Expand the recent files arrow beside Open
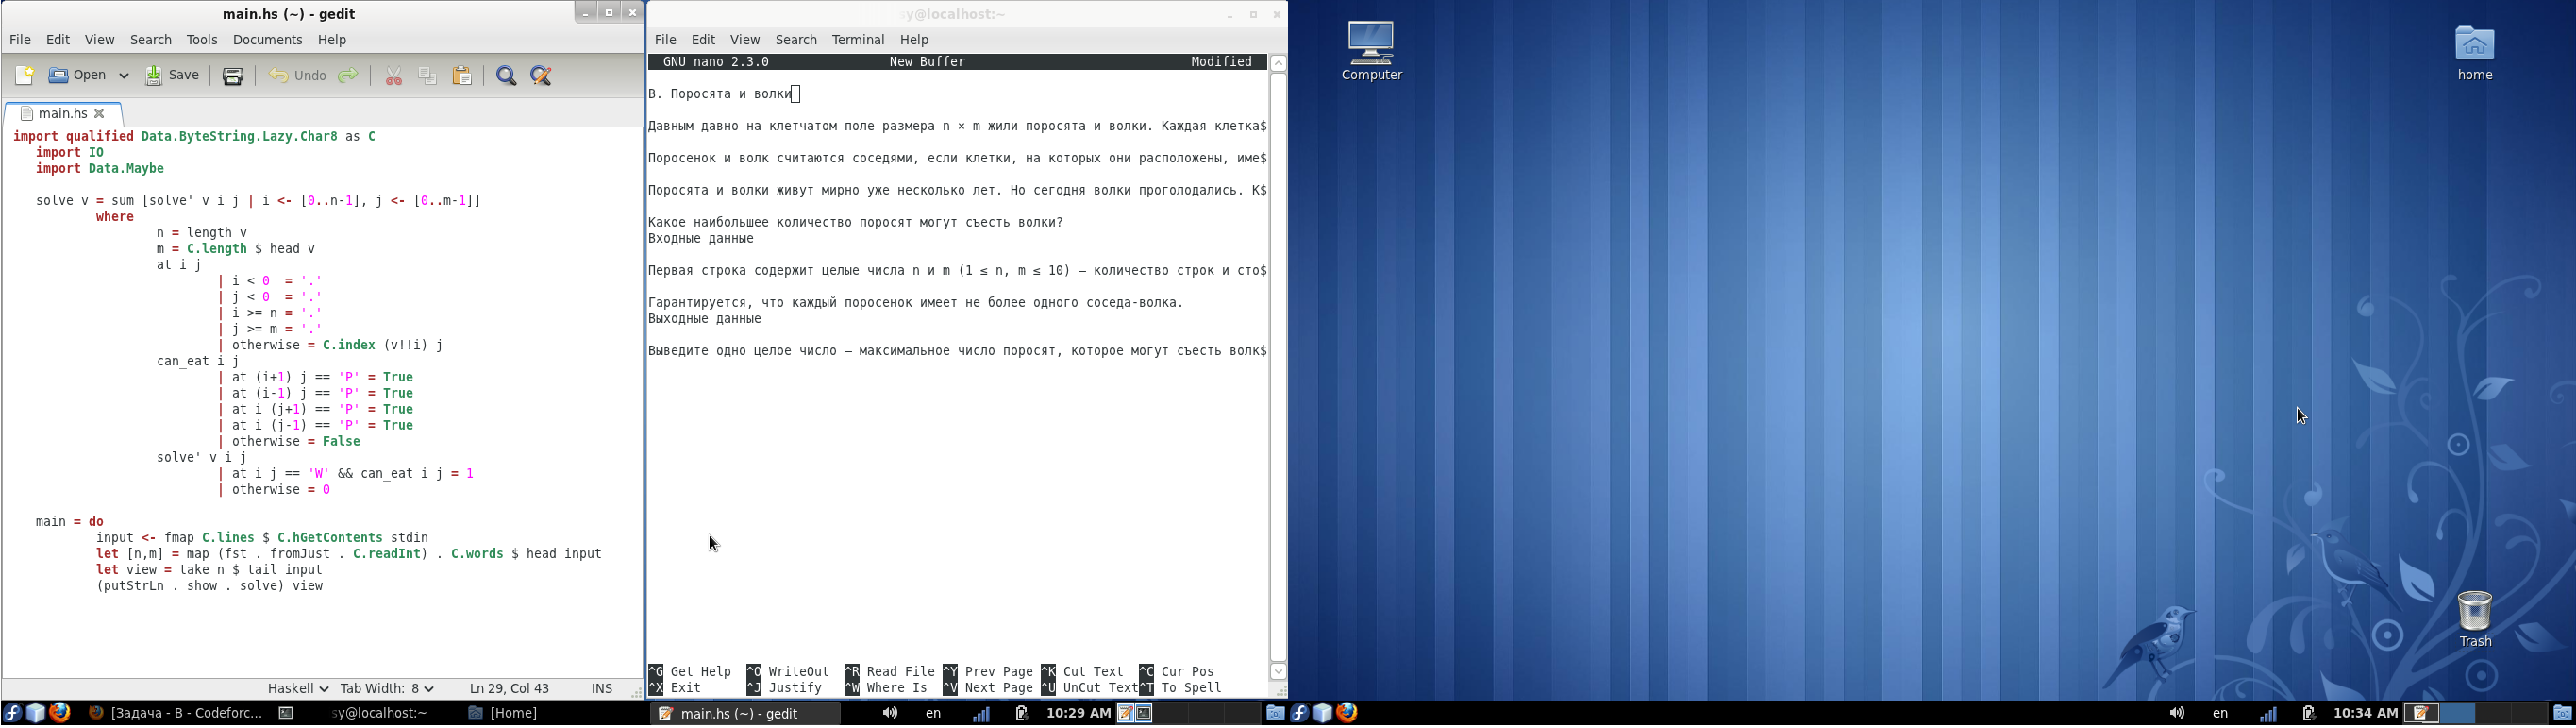 [124, 76]
